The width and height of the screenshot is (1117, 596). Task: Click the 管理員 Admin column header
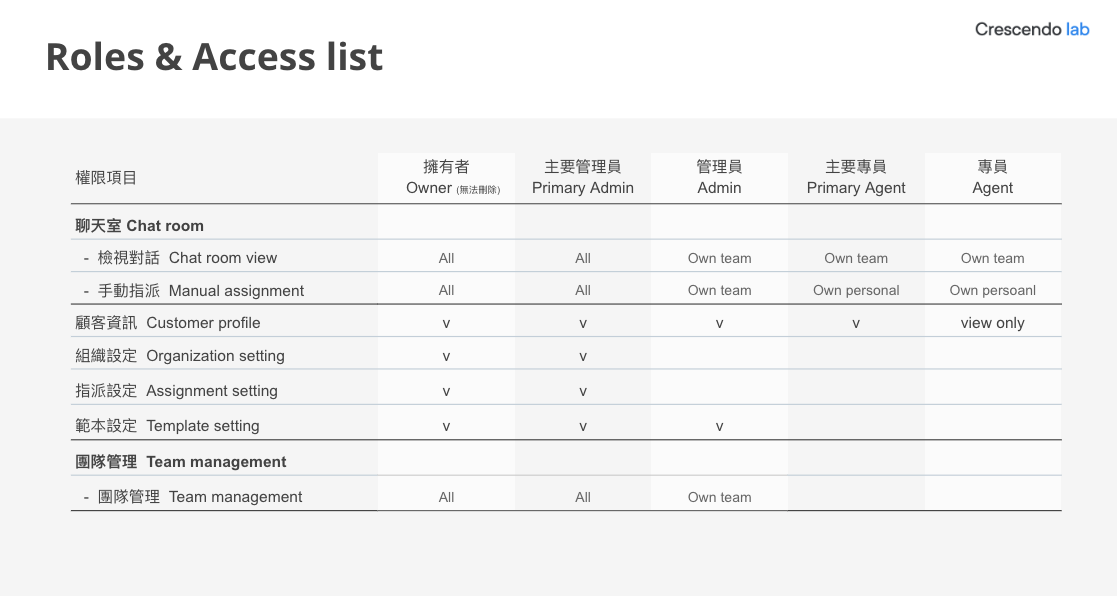click(x=719, y=177)
